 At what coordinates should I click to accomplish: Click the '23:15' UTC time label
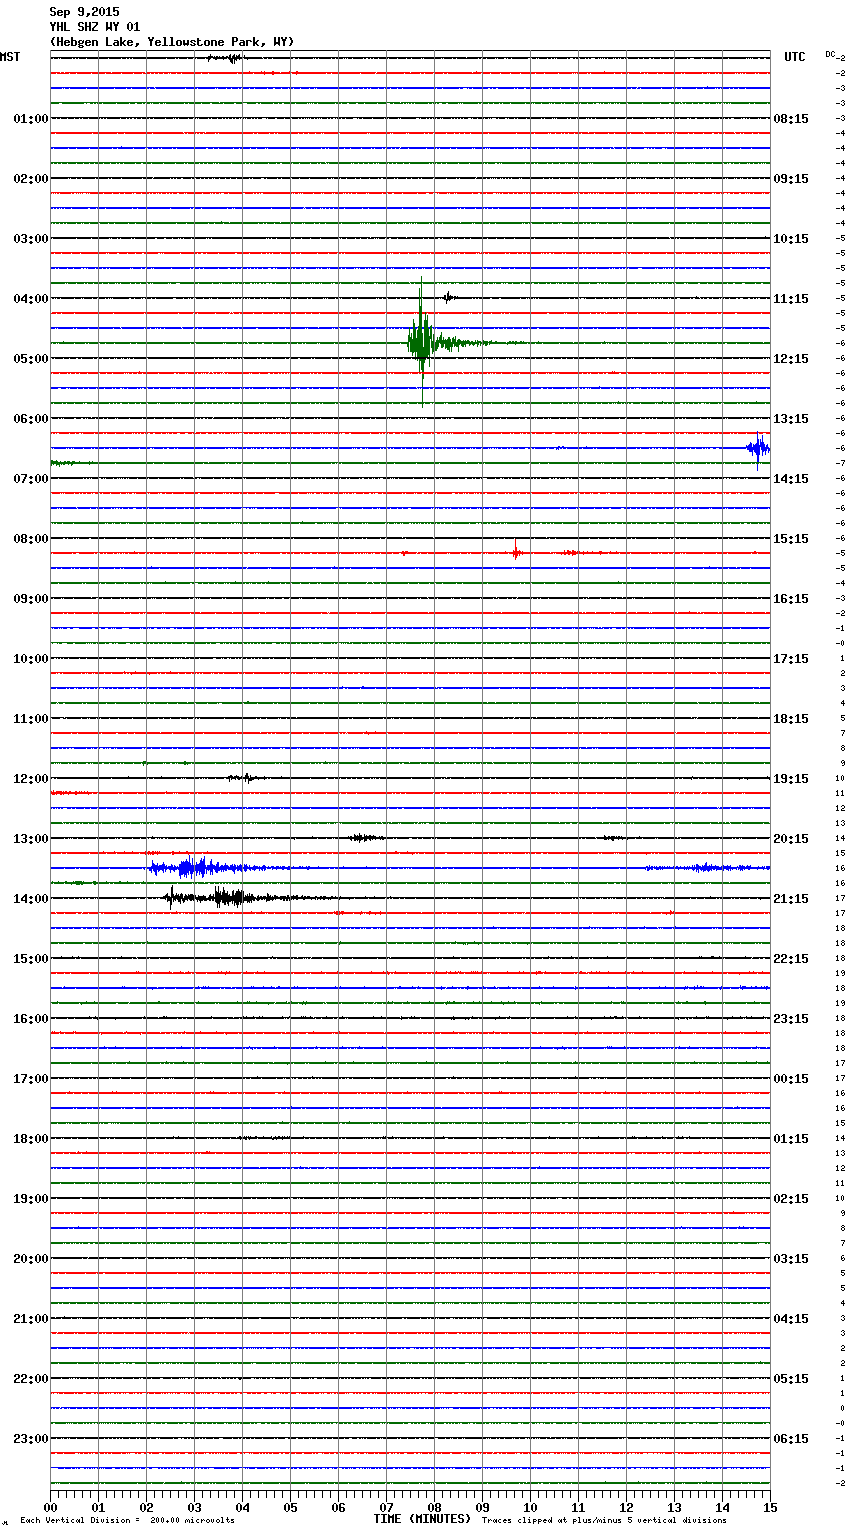click(791, 1019)
